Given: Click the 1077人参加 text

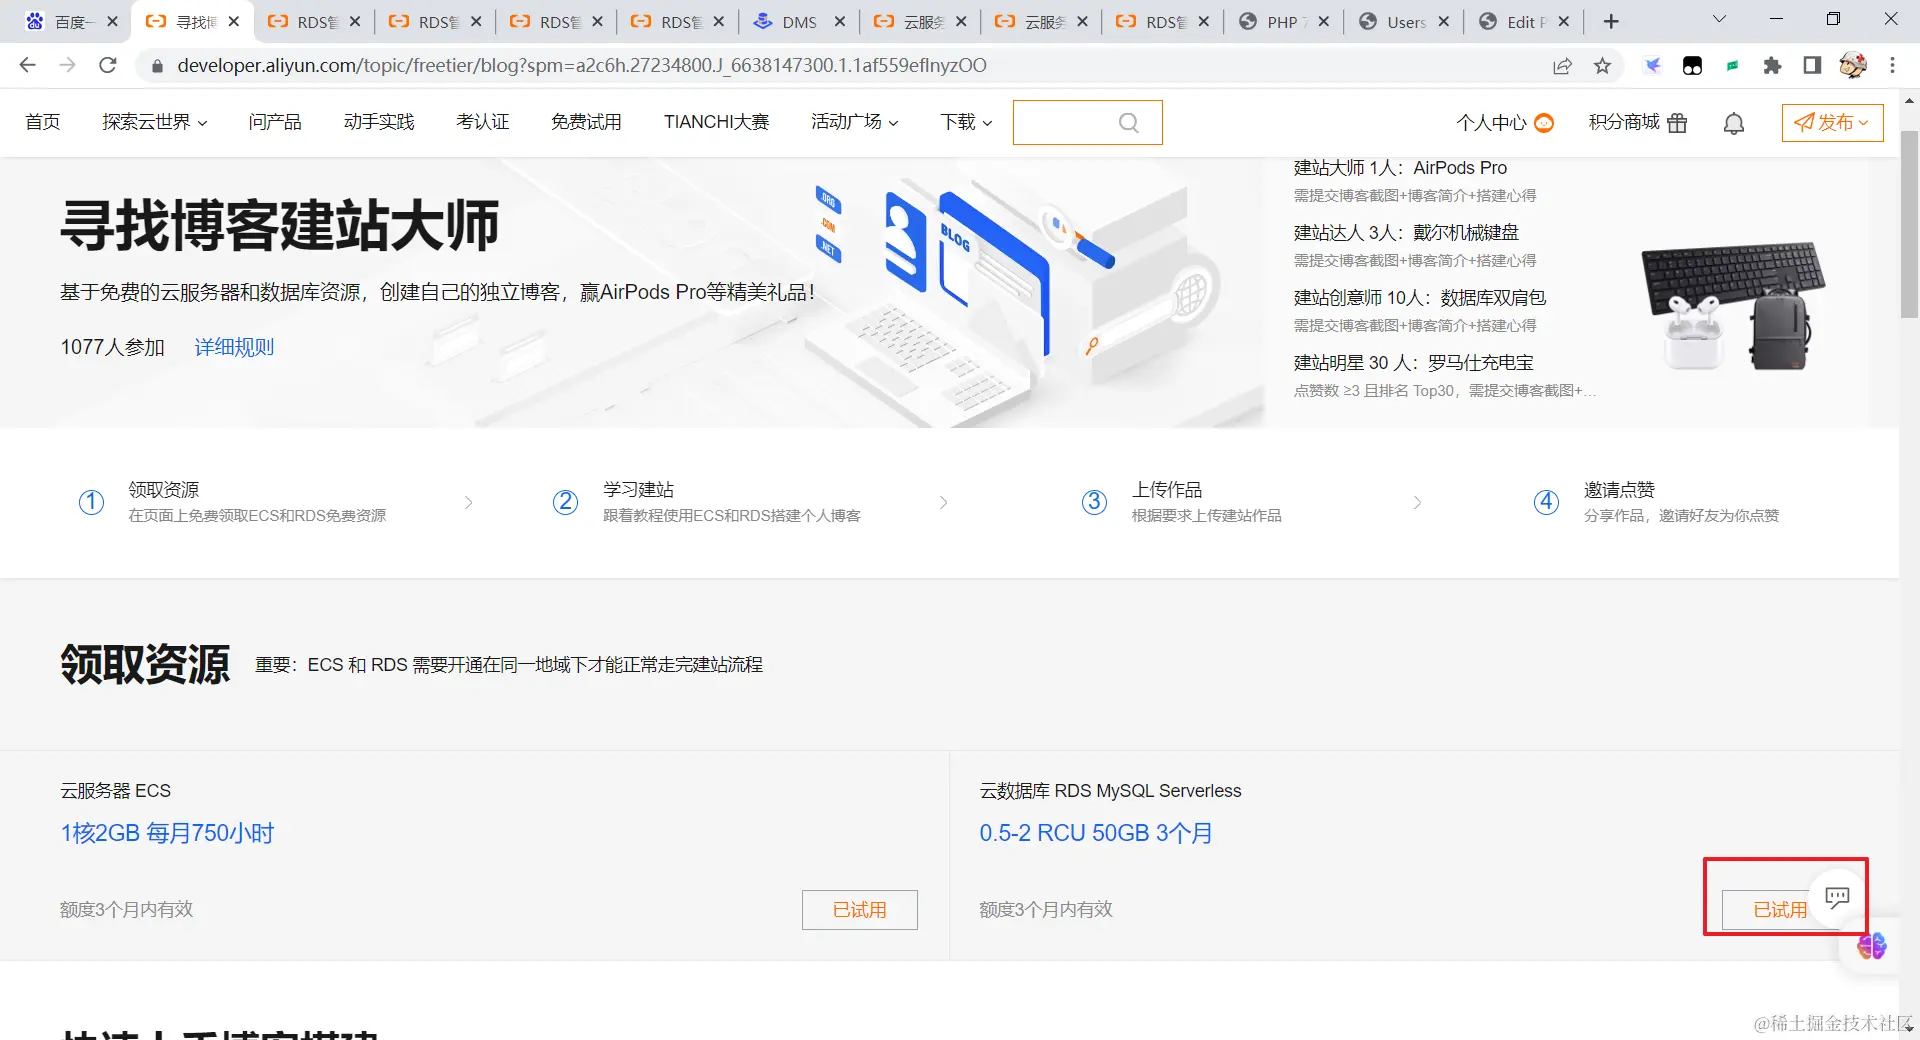Looking at the screenshot, I should click(112, 347).
